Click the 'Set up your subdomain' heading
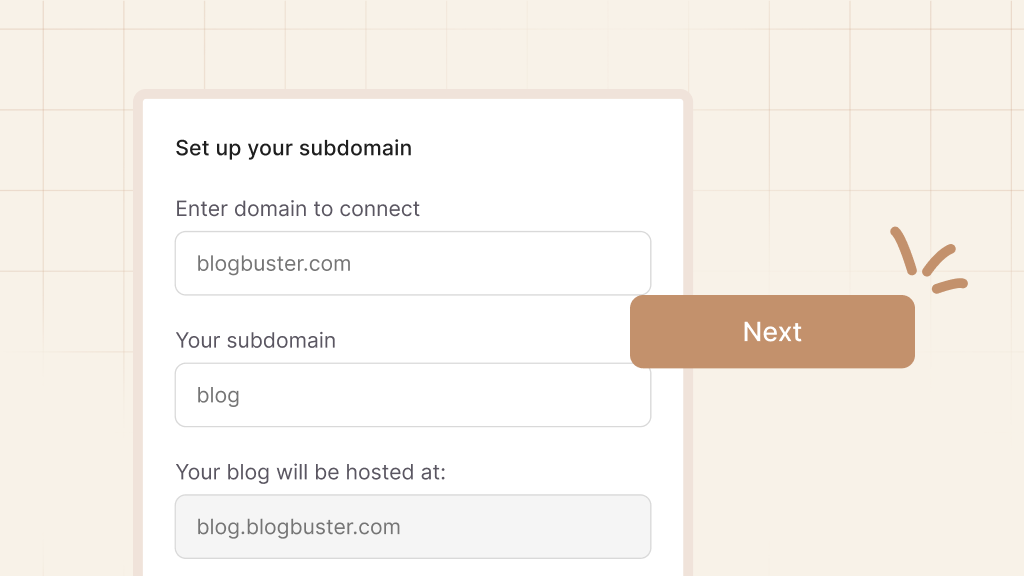The height and width of the screenshot is (576, 1024). [x=293, y=148]
